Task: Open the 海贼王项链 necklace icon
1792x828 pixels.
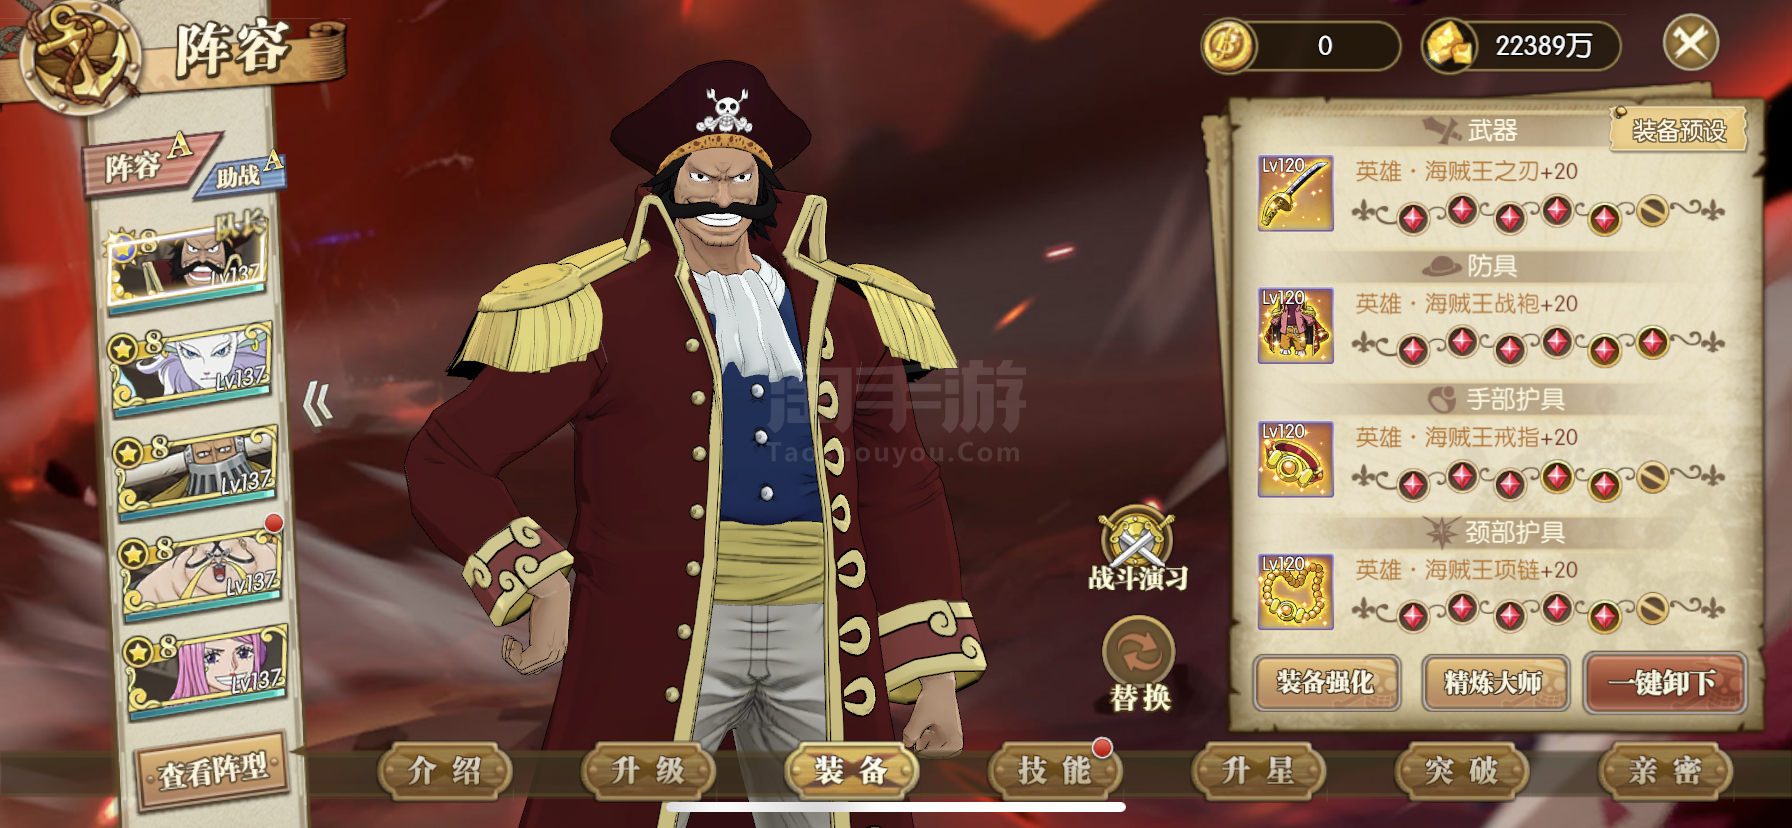Action: pos(1295,592)
